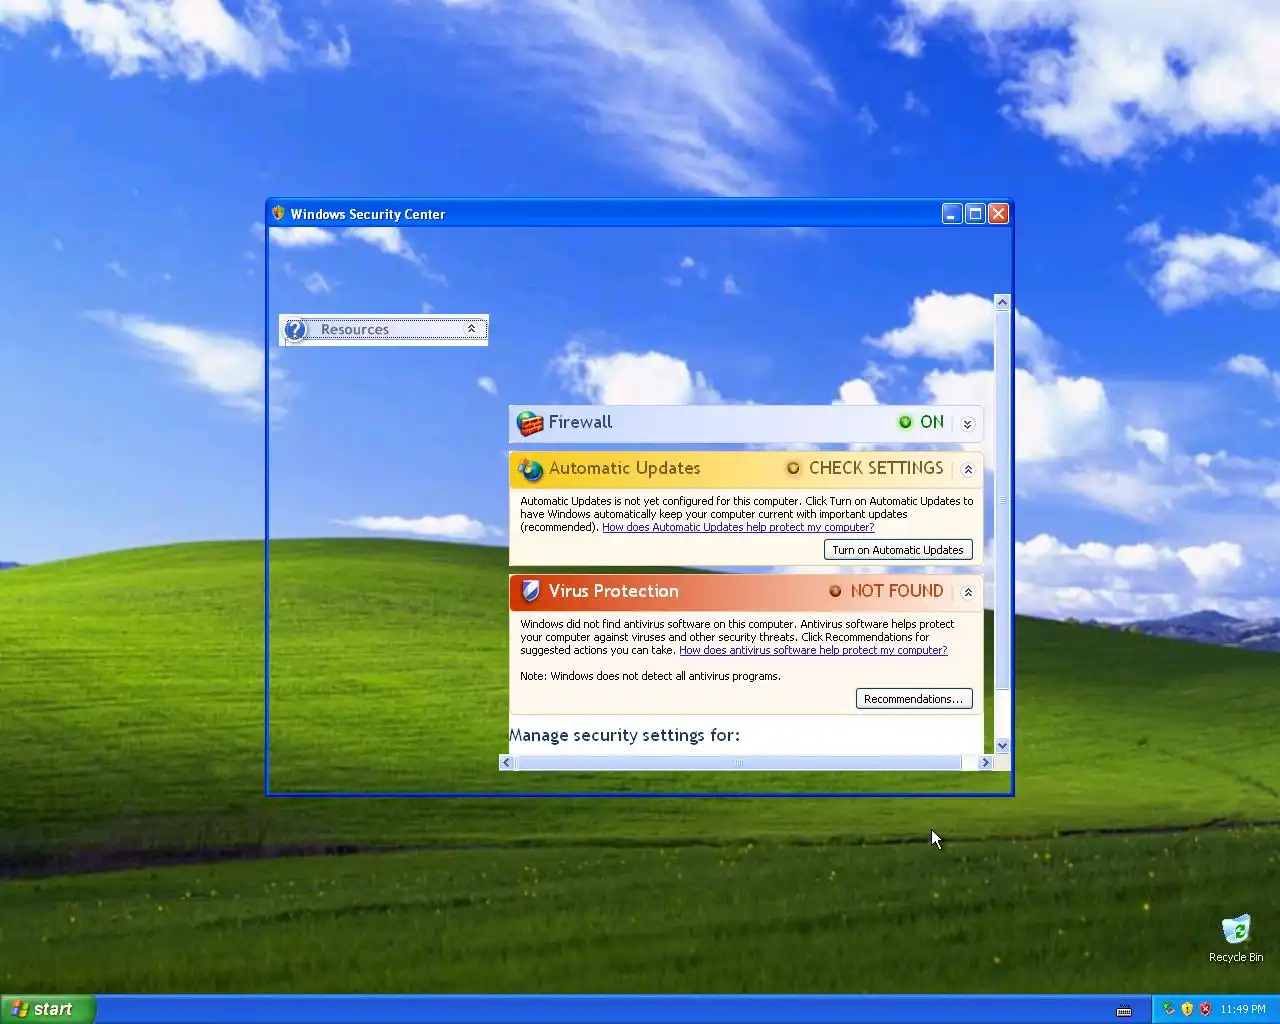This screenshot has height=1024, width=1280.
Task: Click the Resources question mark icon
Action: coord(295,330)
